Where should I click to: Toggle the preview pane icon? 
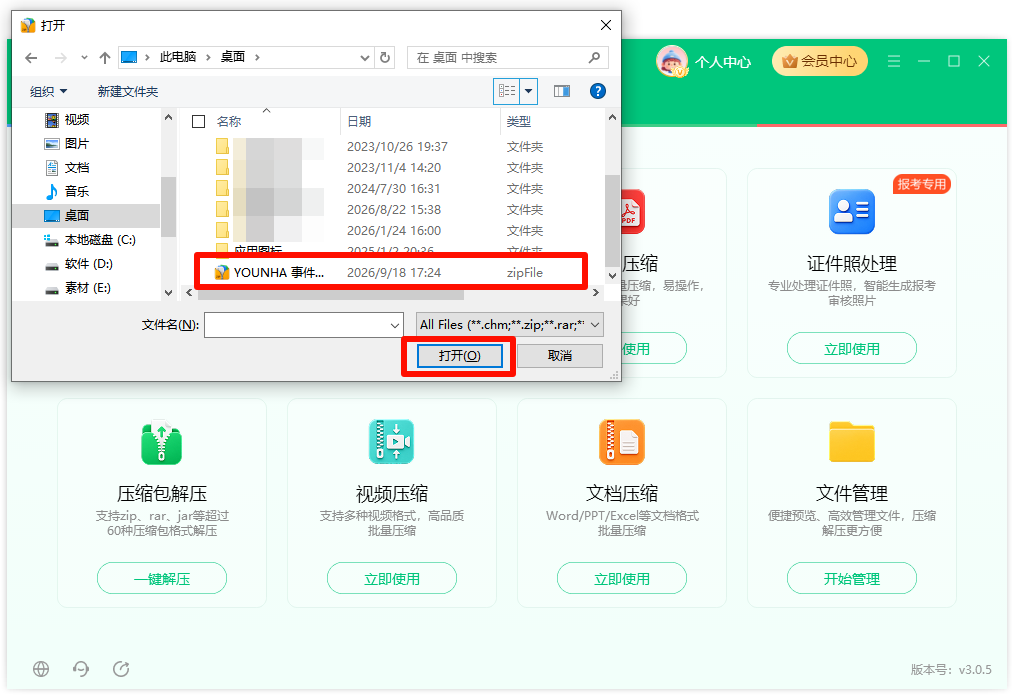point(562,91)
